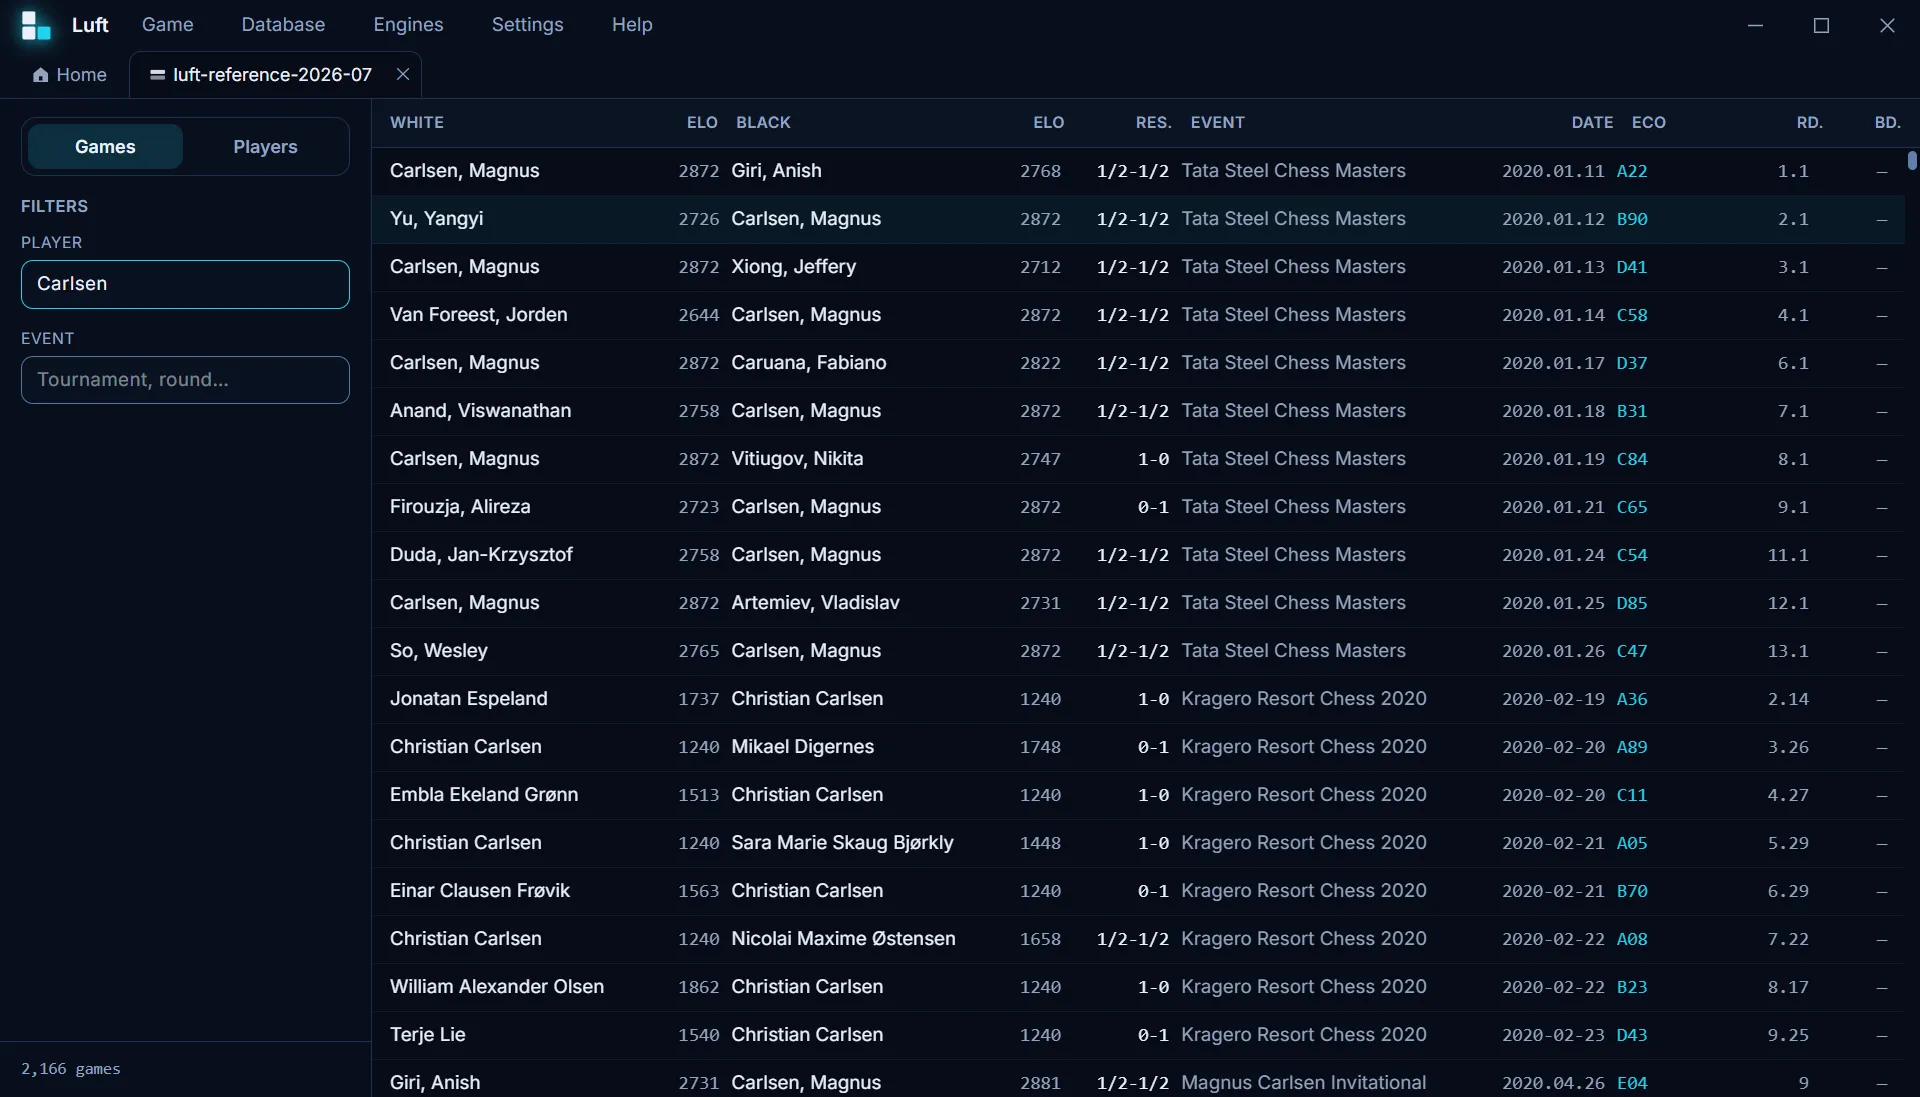Image resolution: width=1920 pixels, height=1097 pixels.
Task: Select Magnus Carlsen Invitational game row
Action: coord(1138,1080)
